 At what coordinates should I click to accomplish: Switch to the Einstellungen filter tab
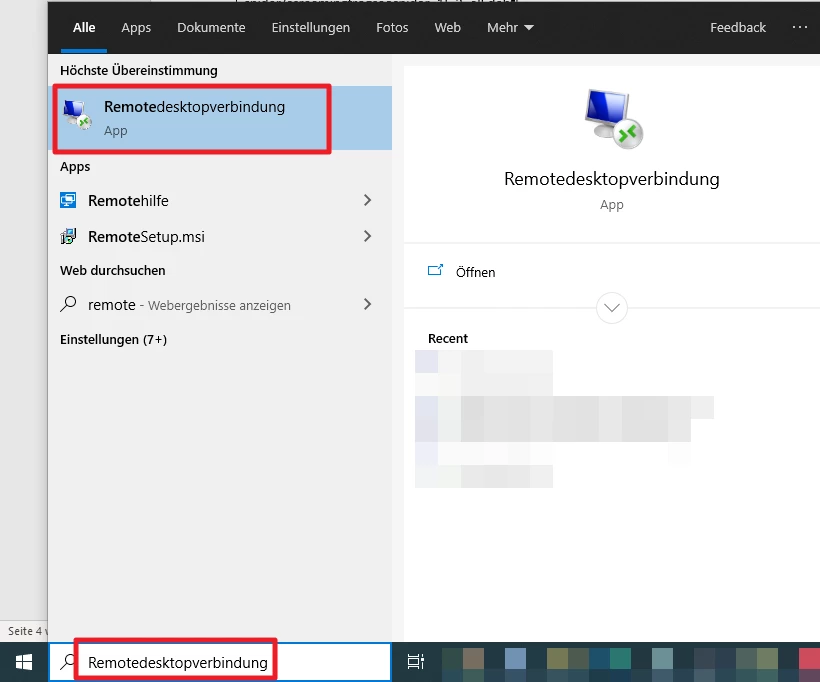click(x=311, y=28)
